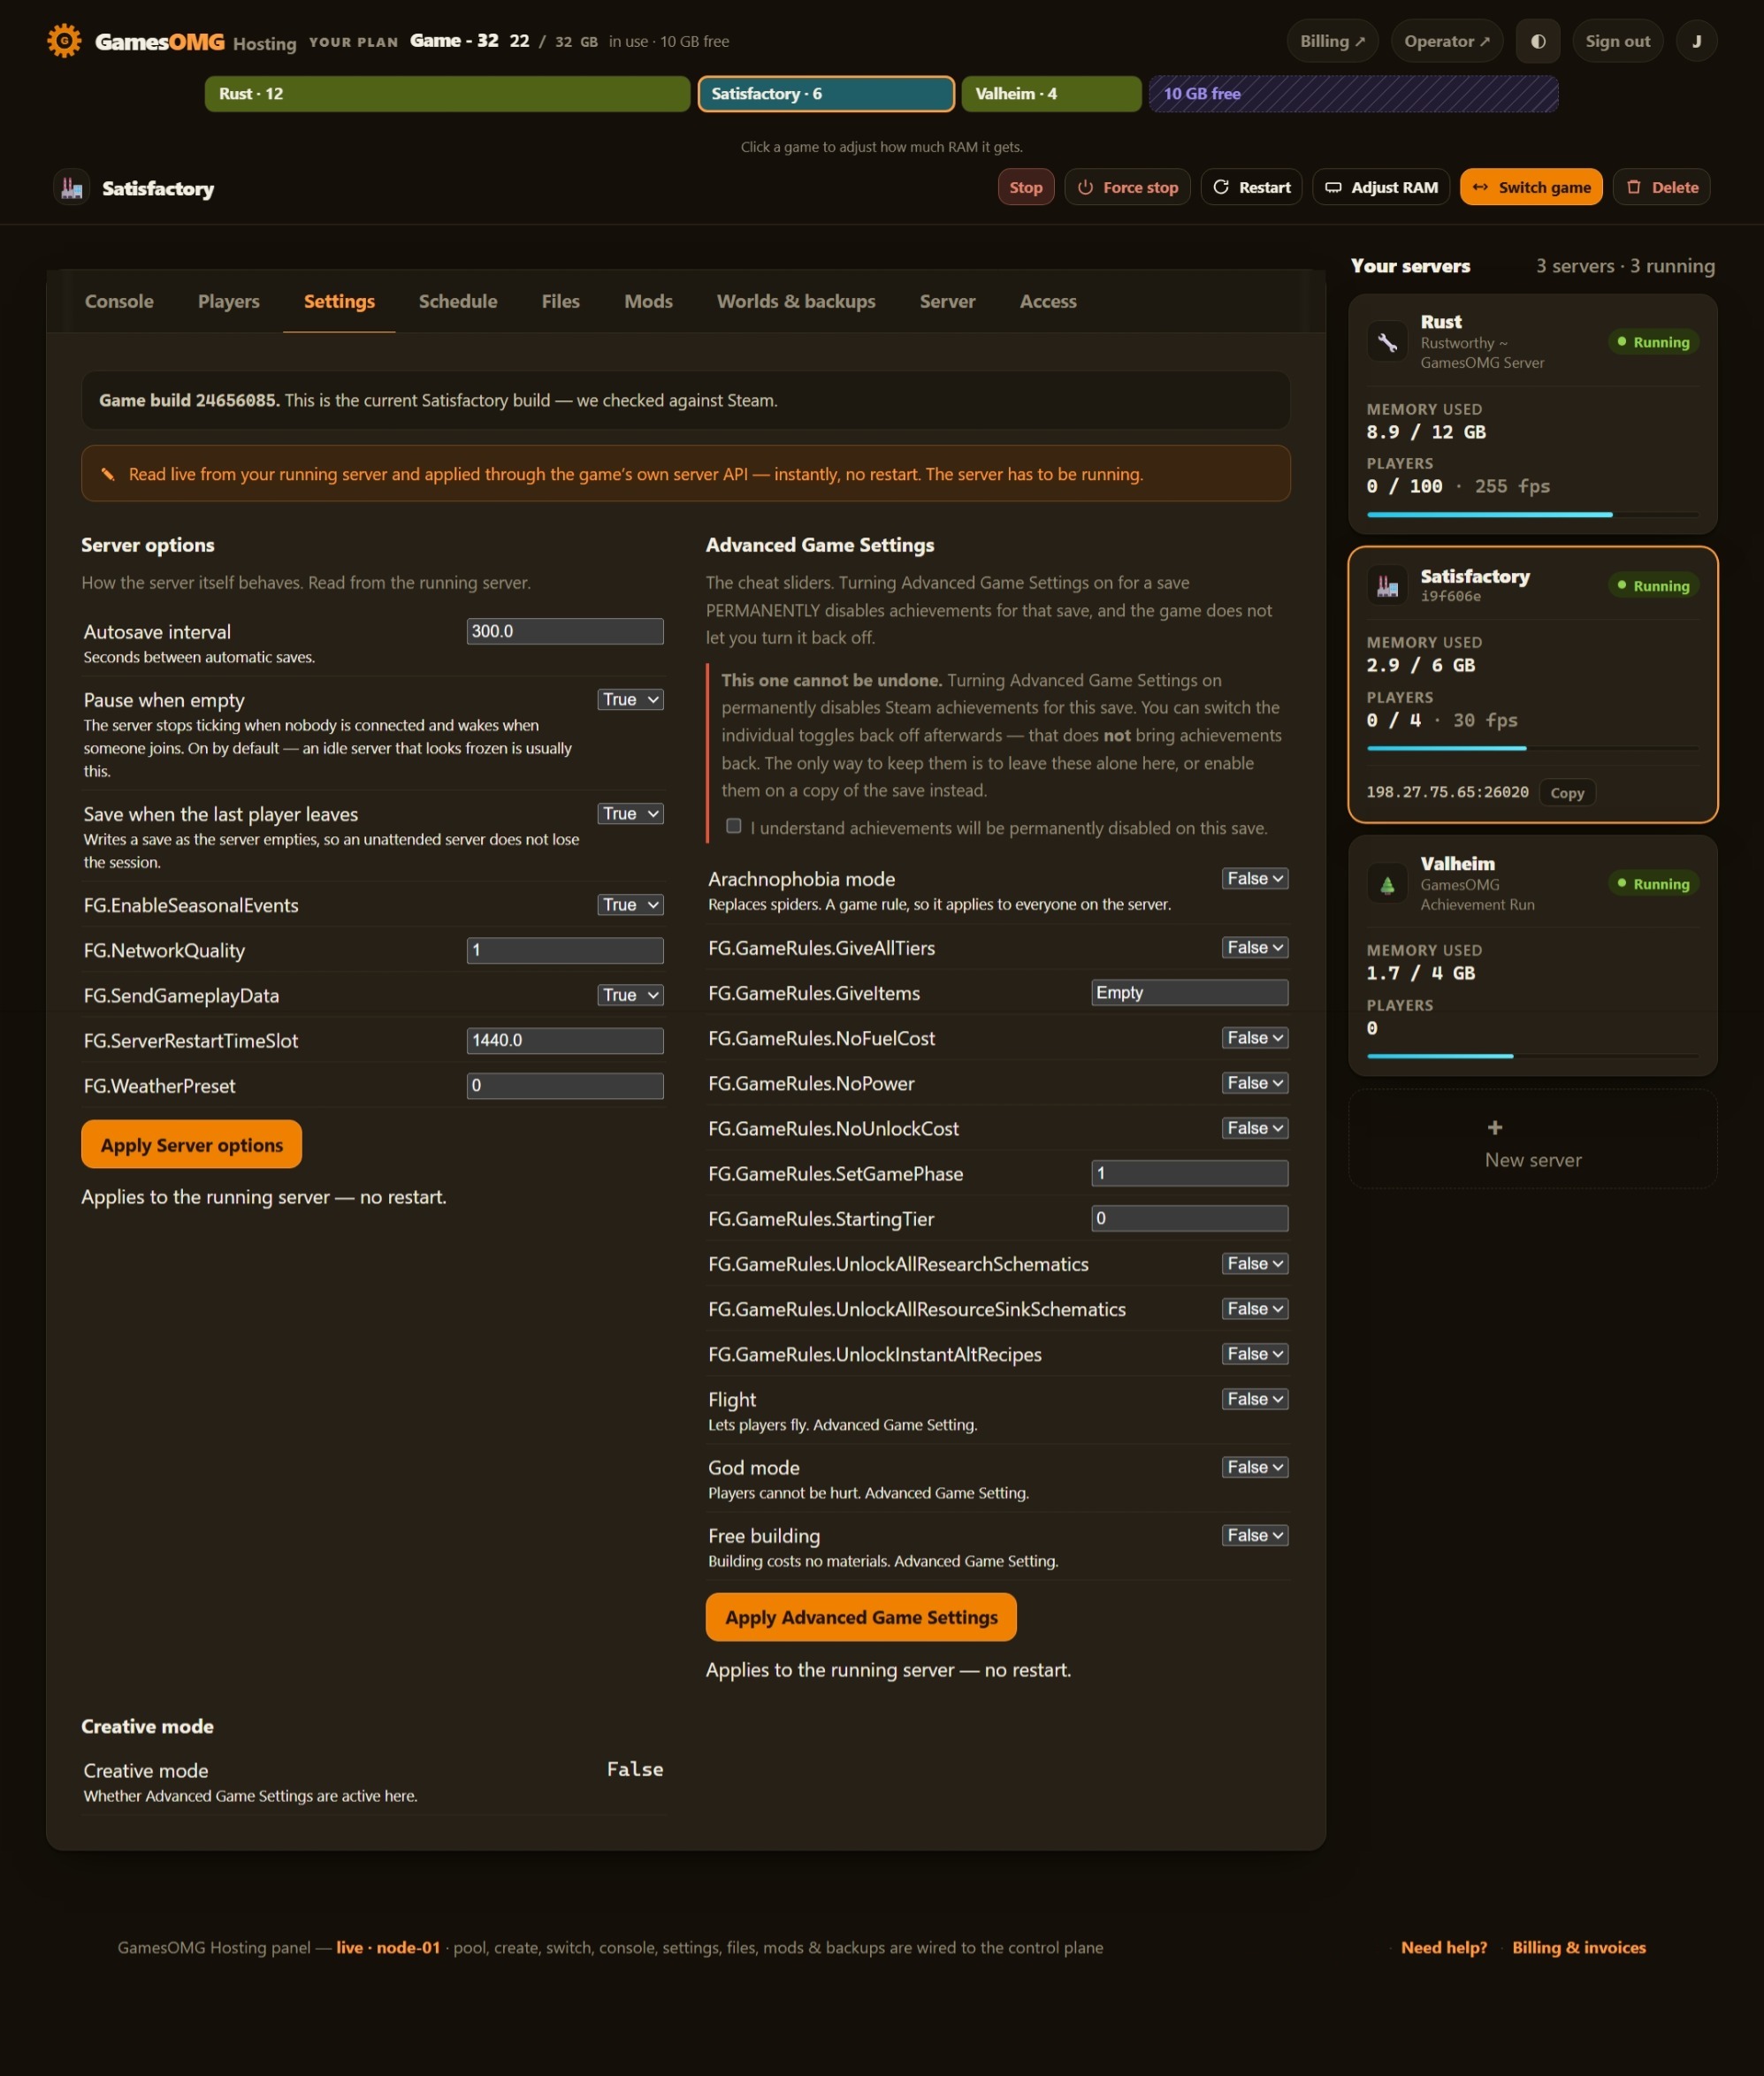Image resolution: width=1764 pixels, height=2076 pixels.
Task: Open the J user avatar
Action: (x=1696, y=41)
